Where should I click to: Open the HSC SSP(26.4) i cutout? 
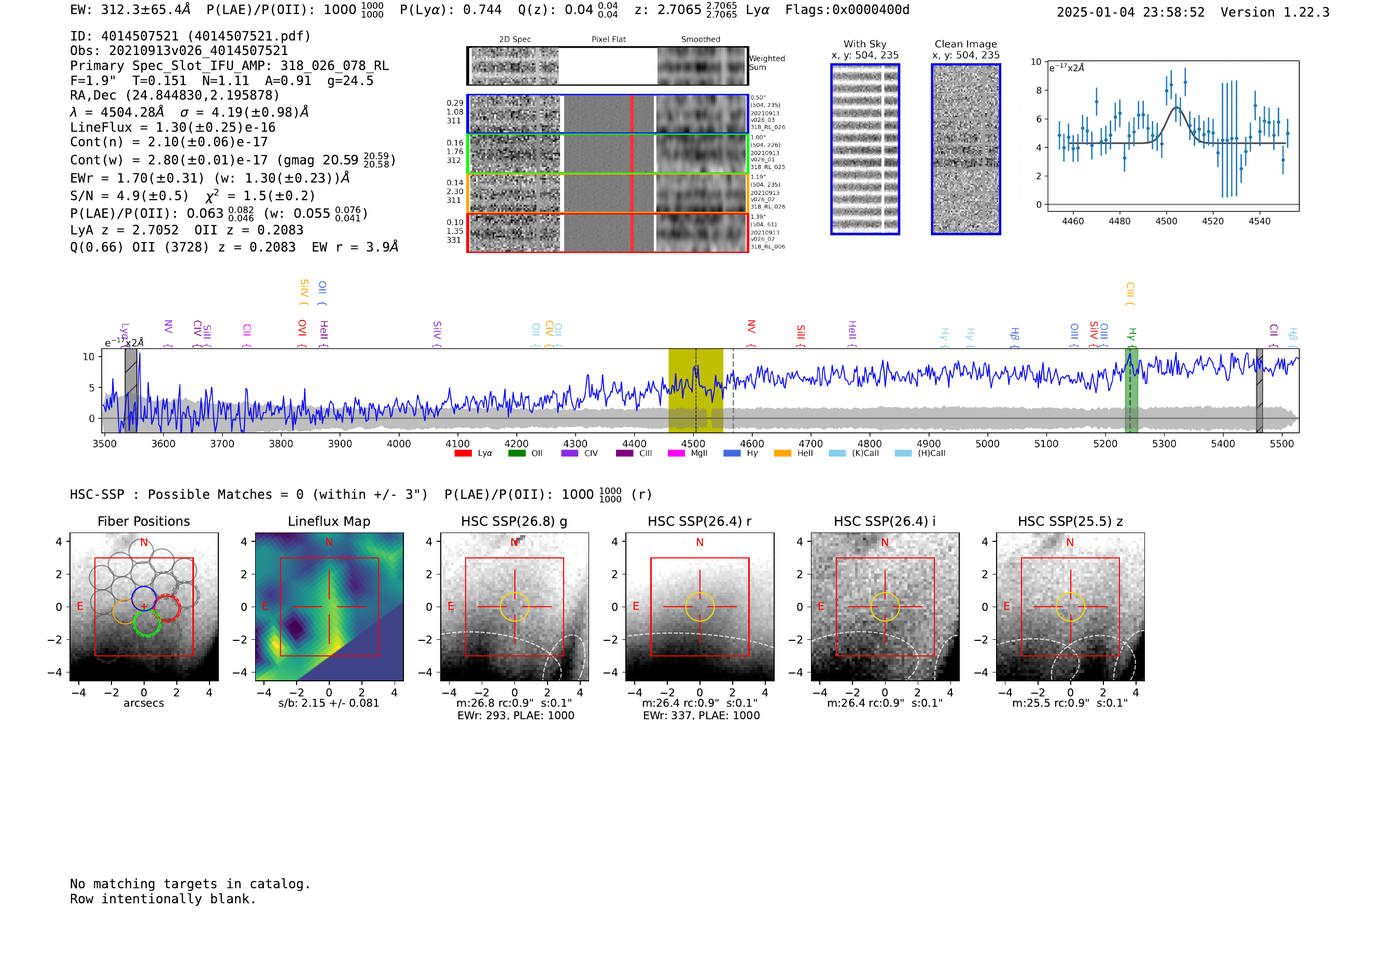coord(885,607)
